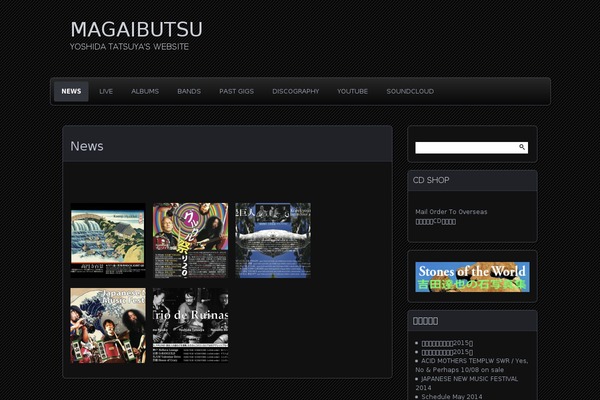Viewport: 600px width, 400px height.
Task: Open JAPANESE NEW MUSIC FESTIVAL 2014 link
Action: tap(467, 383)
